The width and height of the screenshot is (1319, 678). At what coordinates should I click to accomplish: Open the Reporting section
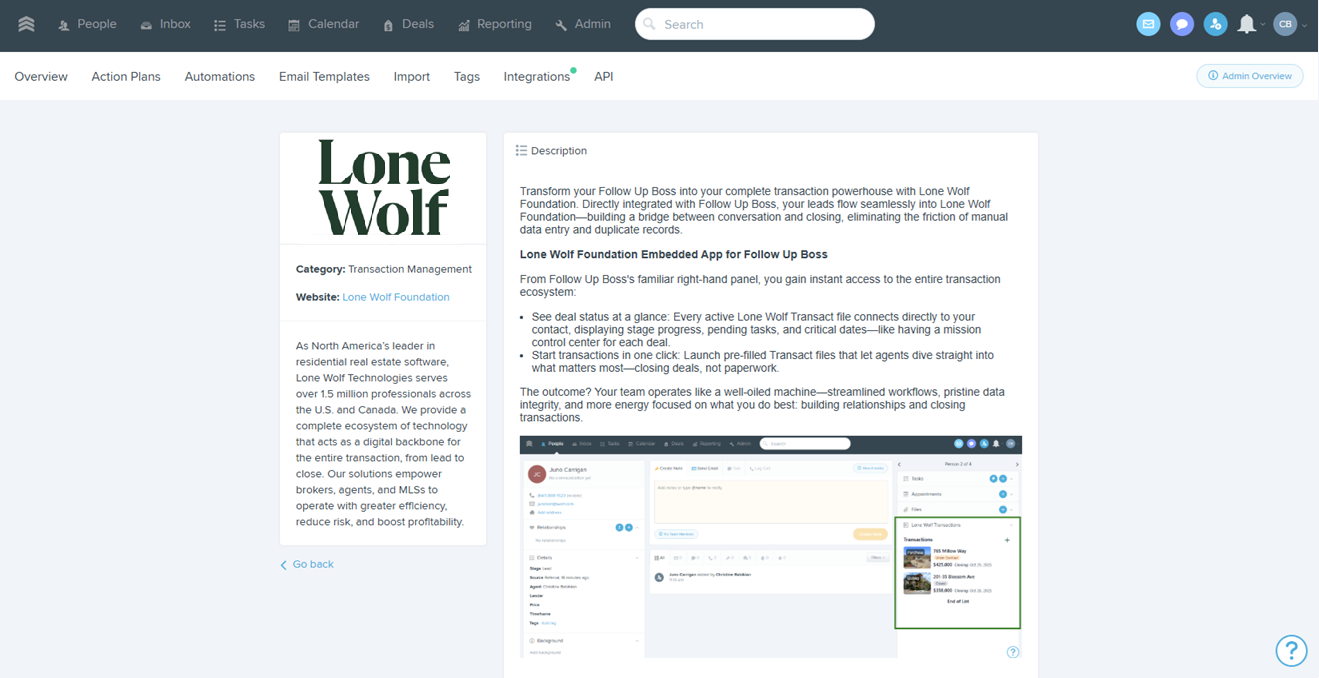(494, 24)
